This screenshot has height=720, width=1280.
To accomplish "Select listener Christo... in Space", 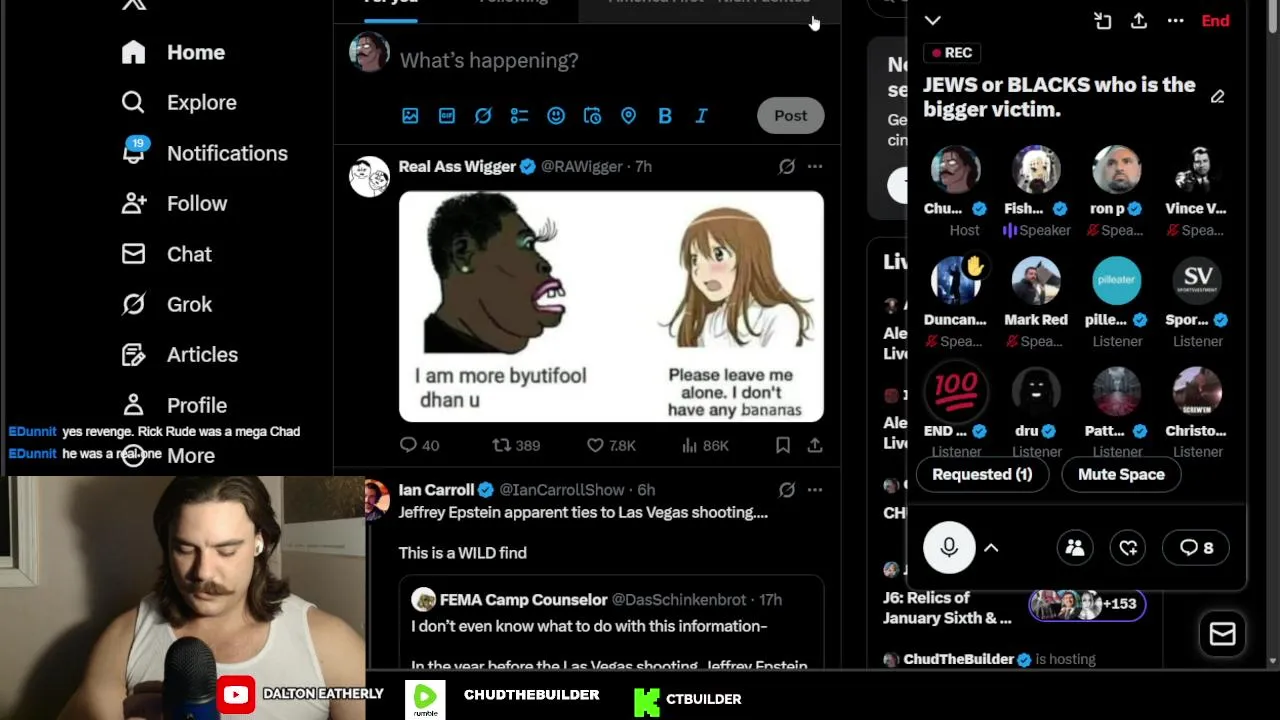I will (1197, 392).
